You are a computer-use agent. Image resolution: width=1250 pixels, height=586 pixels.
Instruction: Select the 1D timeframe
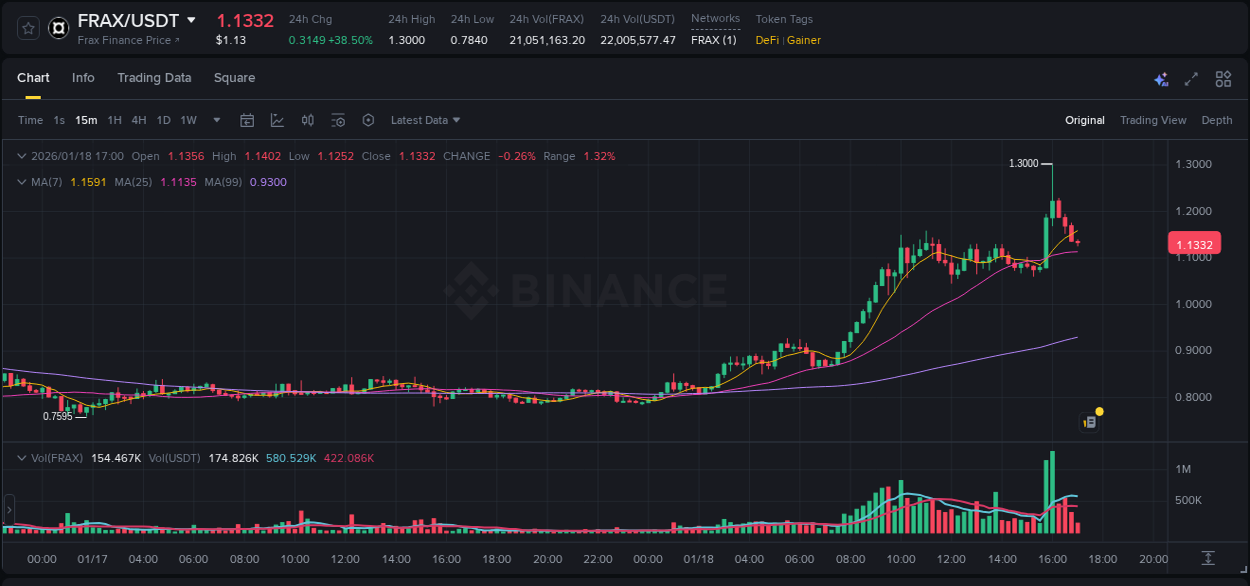163,120
